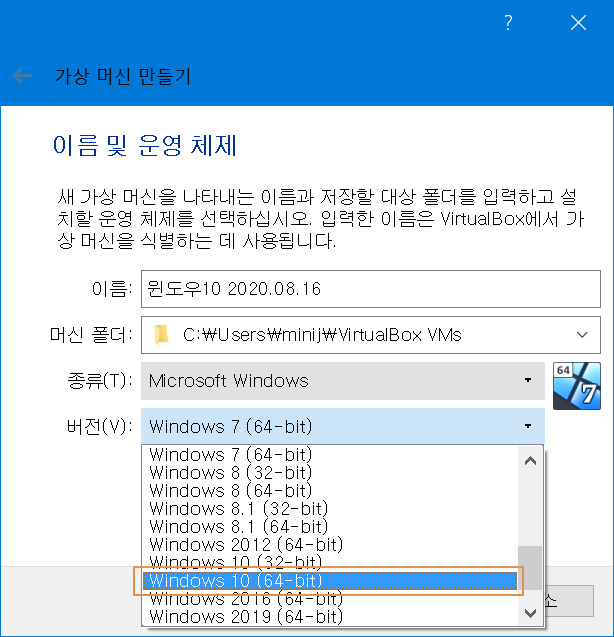Screen dimensions: 614x637
Task: Click the list scrollbar down arrow
Action: click(530, 613)
